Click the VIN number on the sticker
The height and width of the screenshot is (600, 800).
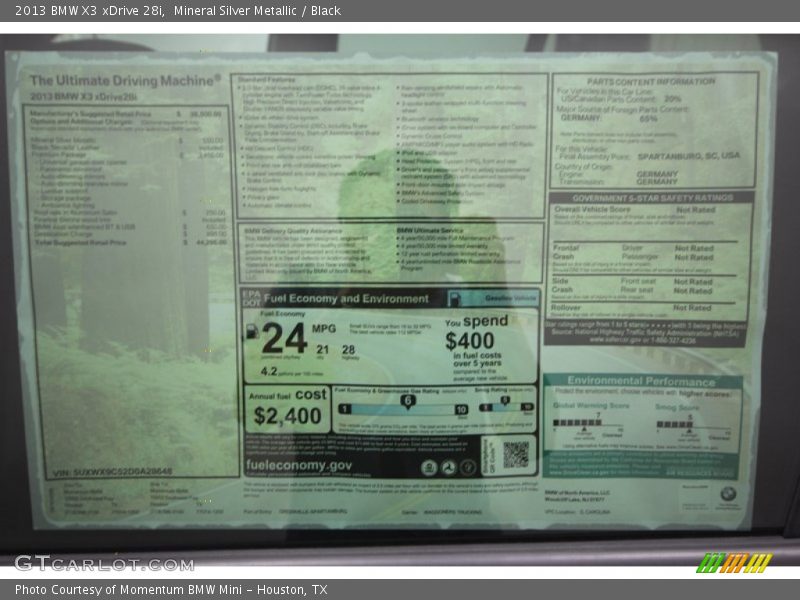click(x=113, y=472)
